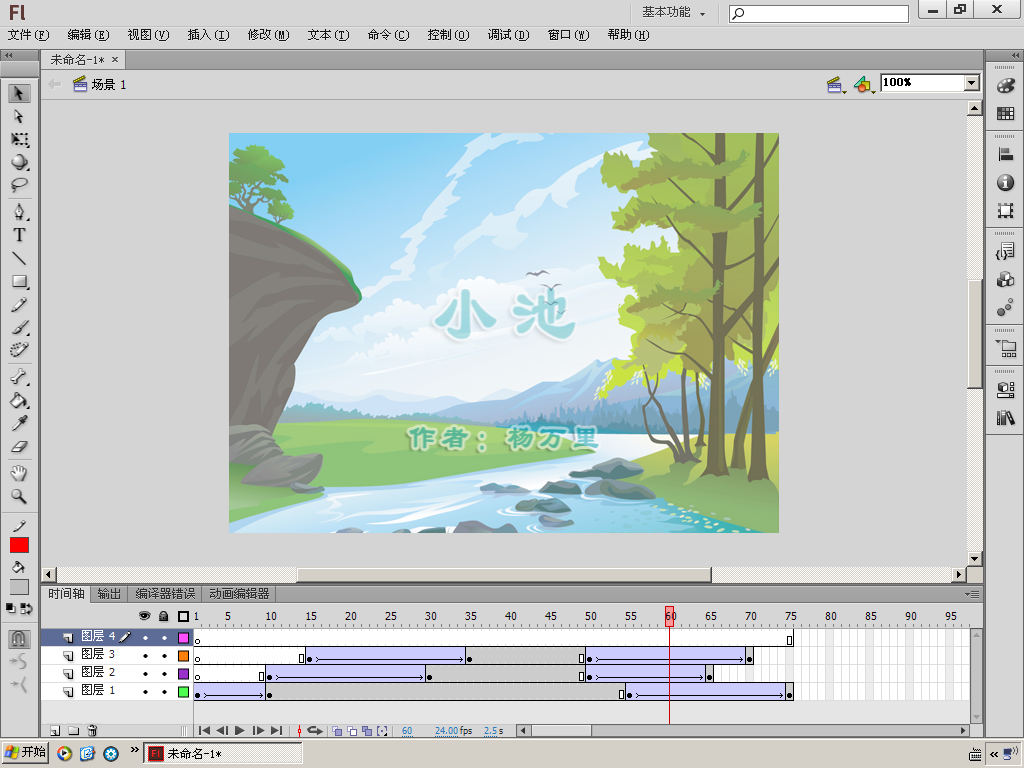The image size is (1024, 768).
Task: Select the Bone tool
Action: point(19,377)
